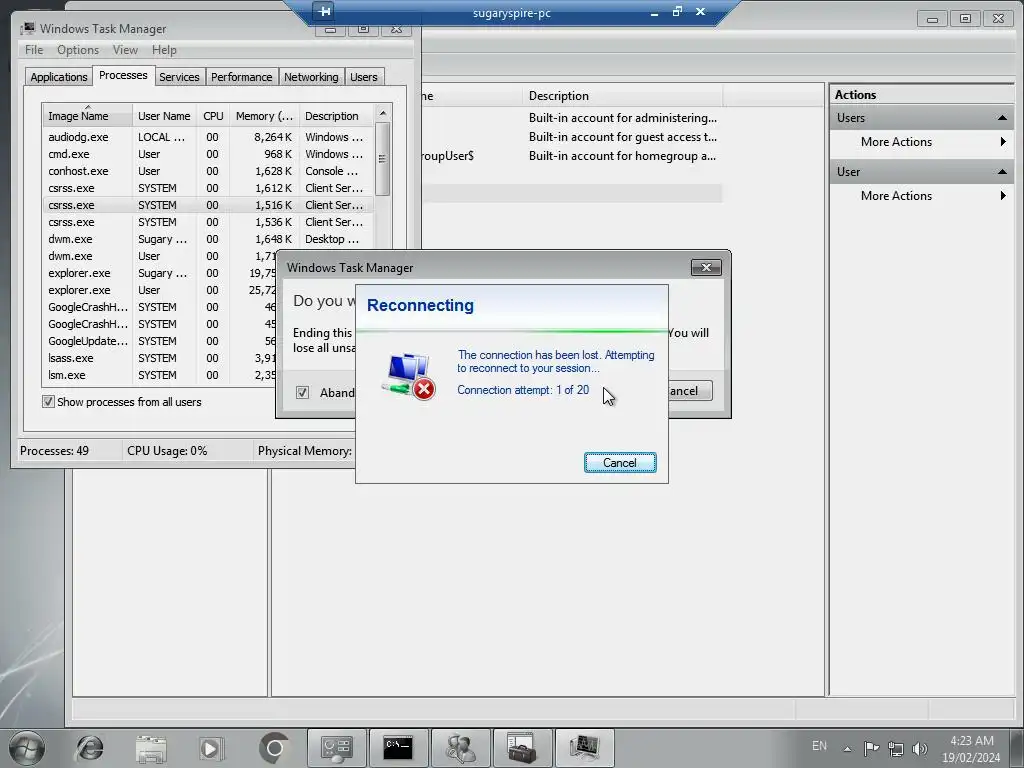Viewport: 1024px width, 768px height.
Task: Click the partly hidden Cancel button in Task Manager dialog
Action: click(x=690, y=391)
